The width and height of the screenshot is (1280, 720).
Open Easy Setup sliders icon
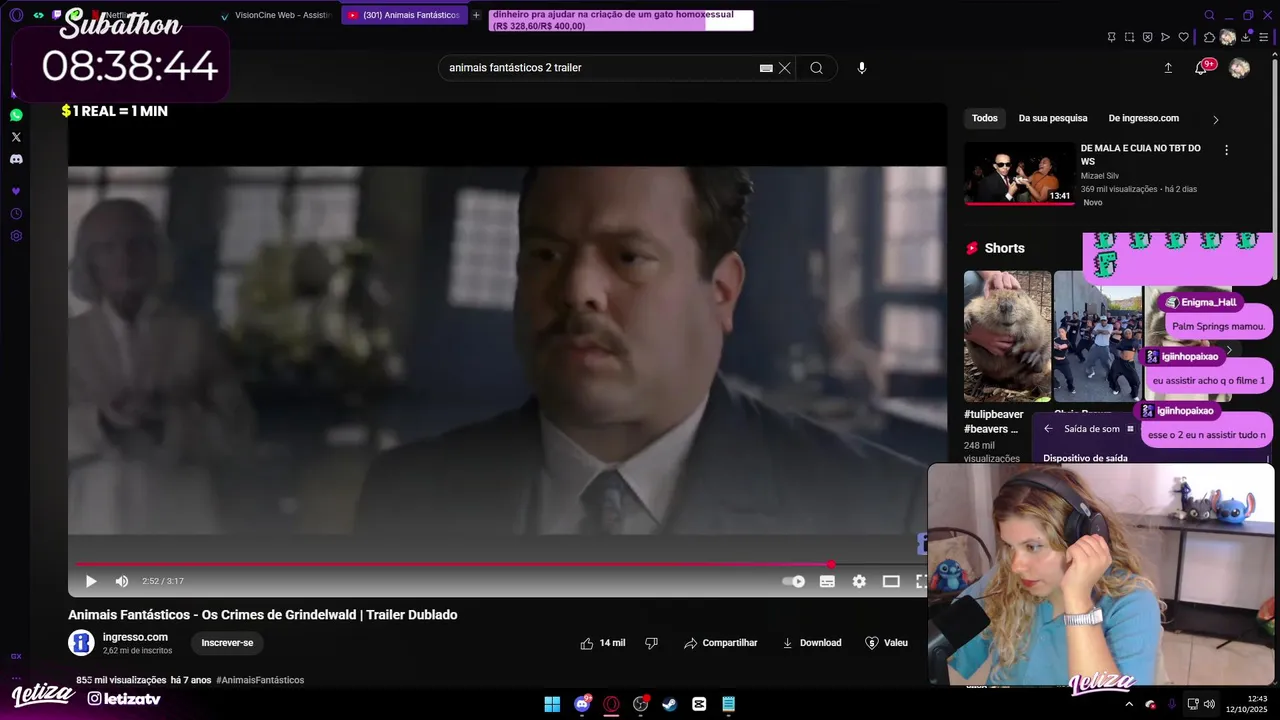pyautogui.click(x=1264, y=37)
